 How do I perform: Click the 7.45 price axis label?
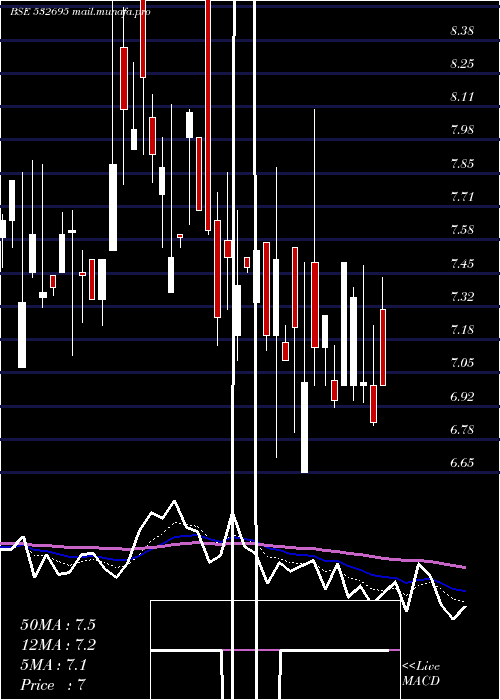(x=462, y=263)
